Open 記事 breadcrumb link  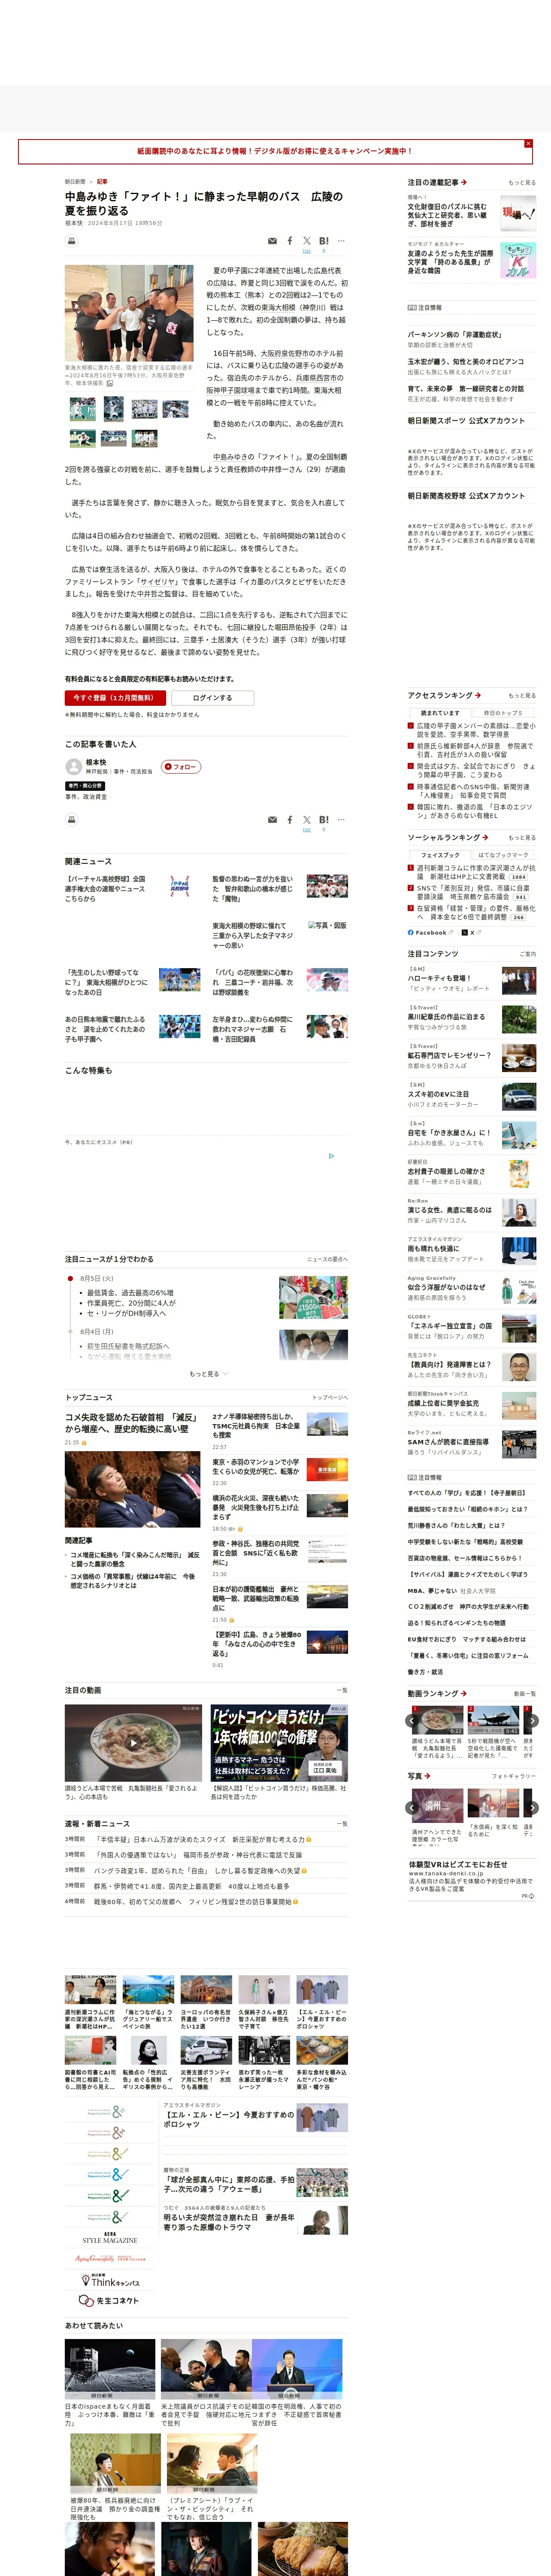[x=102, y=182]
